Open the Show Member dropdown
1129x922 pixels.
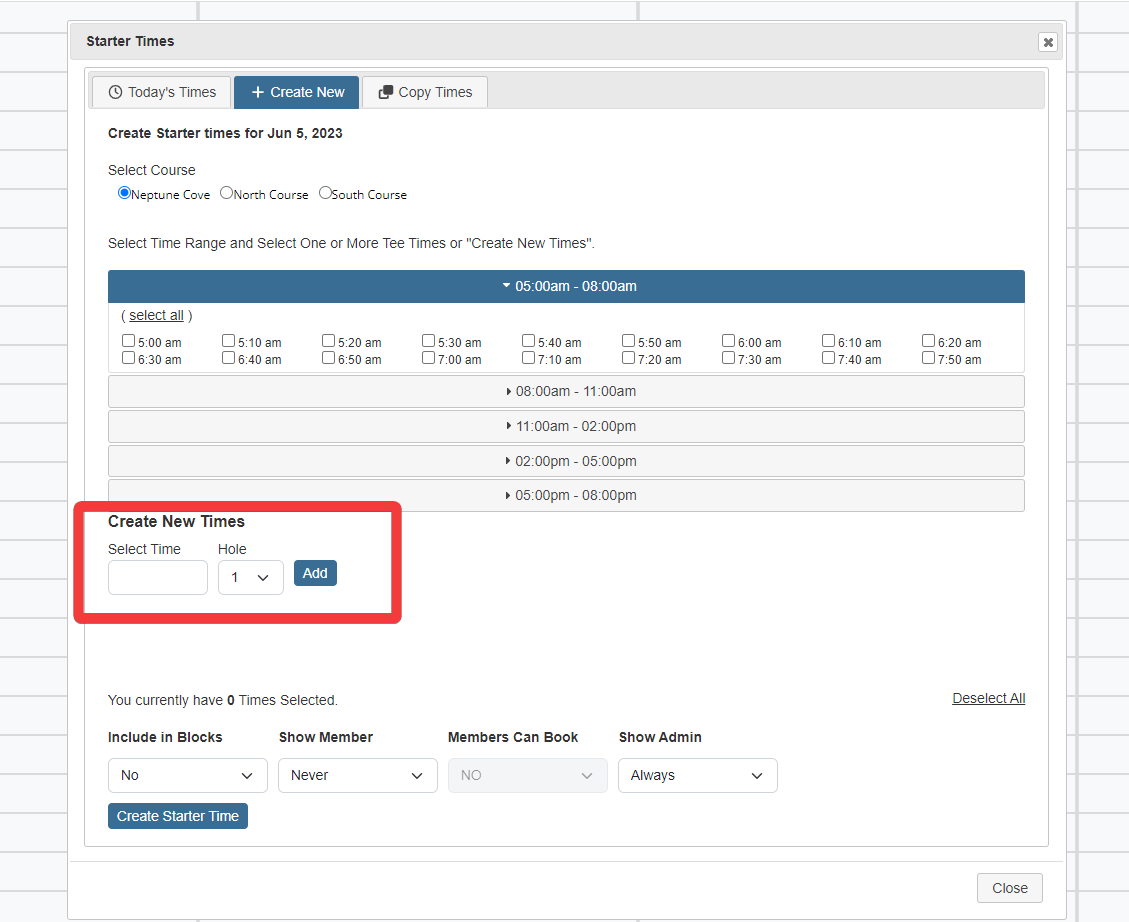tap(357, 775)
